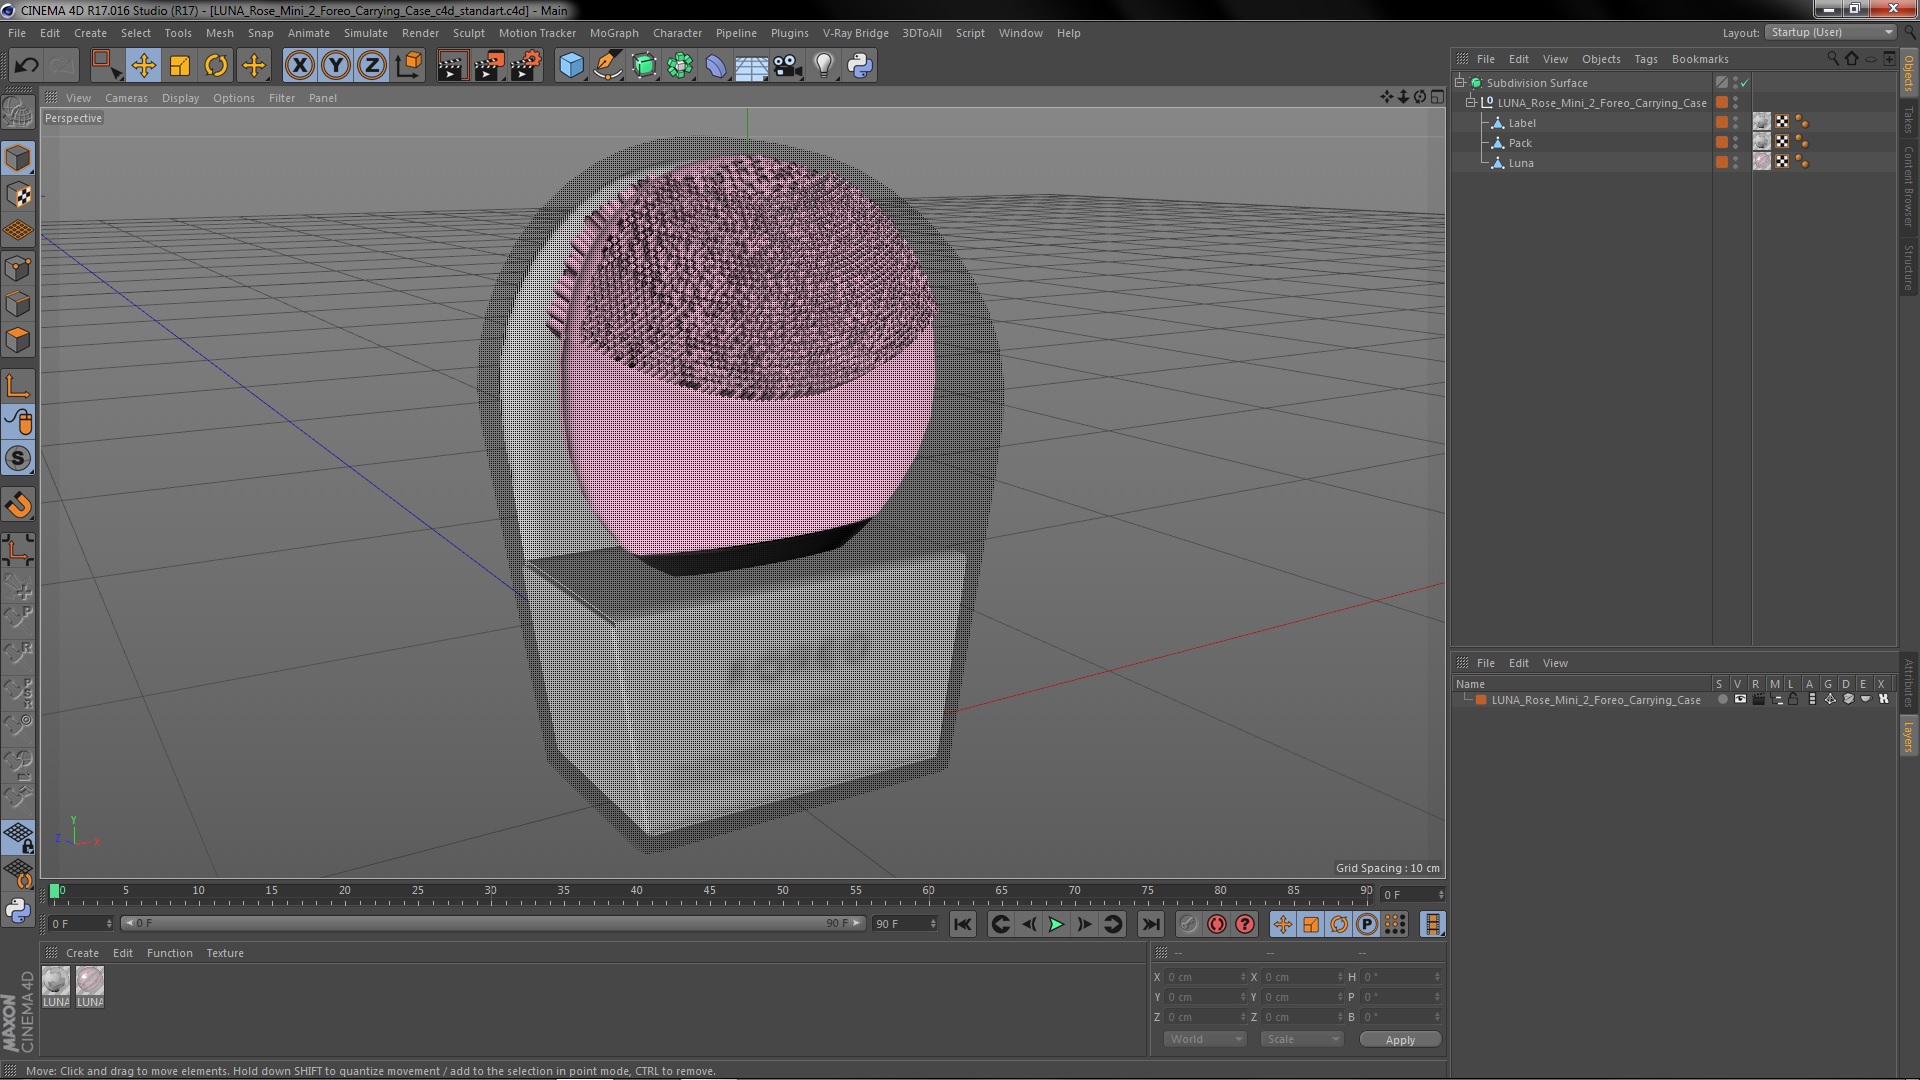Image resolution: width=1920 pixels, height=1080 pixels.
Task: Add a Subdivision Surface generator
Action: pyautogui.click(x=644, y=66)
